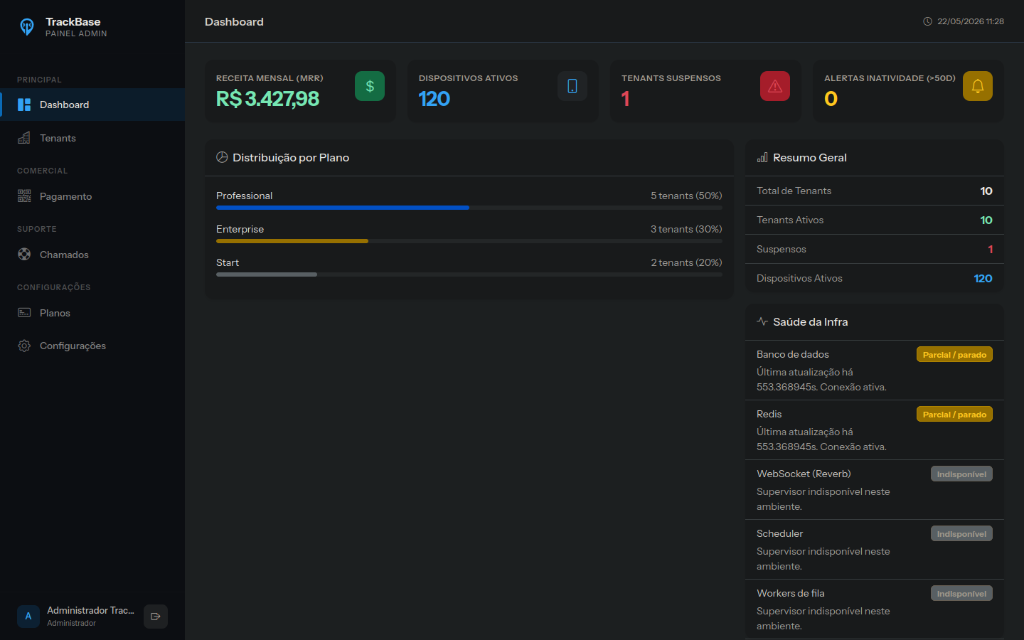
Task: Click the clock icon next to the date
Action: click(x=927, y=22)
